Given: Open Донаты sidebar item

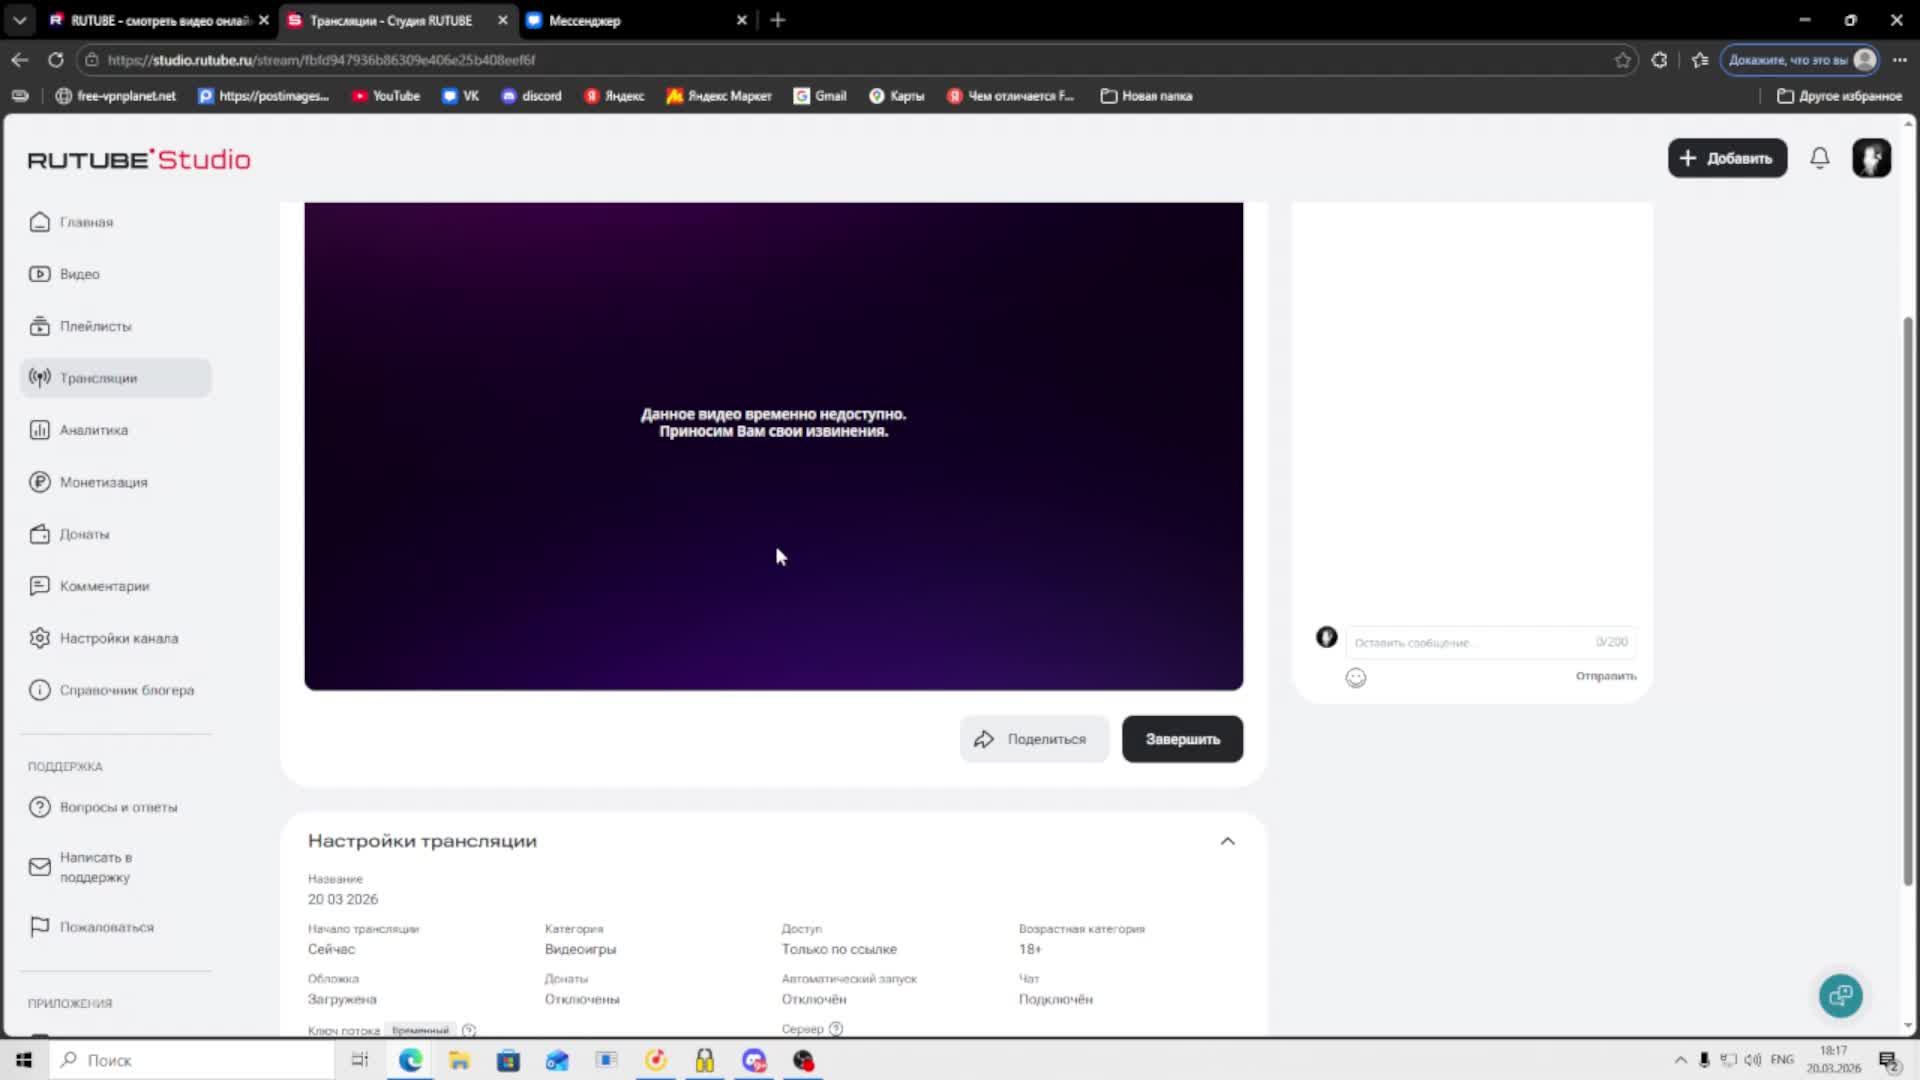Looking at the screenshot, I should (84, 534).
